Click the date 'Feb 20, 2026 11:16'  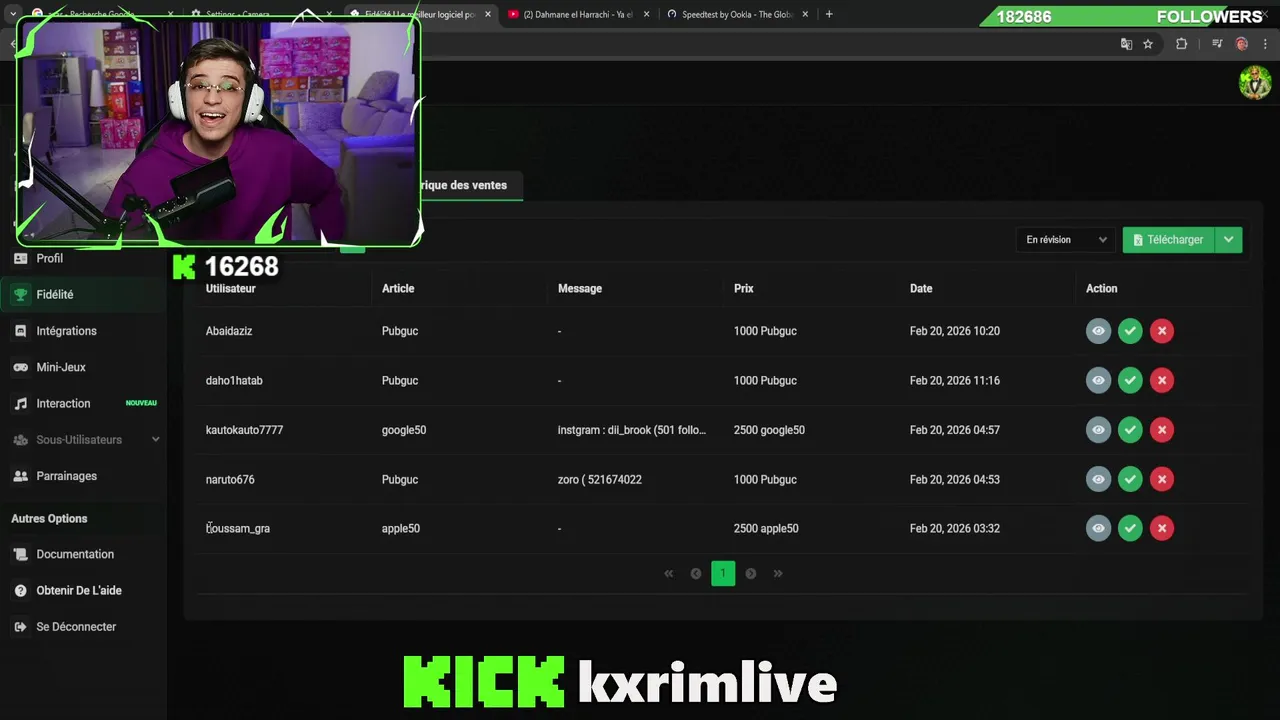[x=955, y=380]
